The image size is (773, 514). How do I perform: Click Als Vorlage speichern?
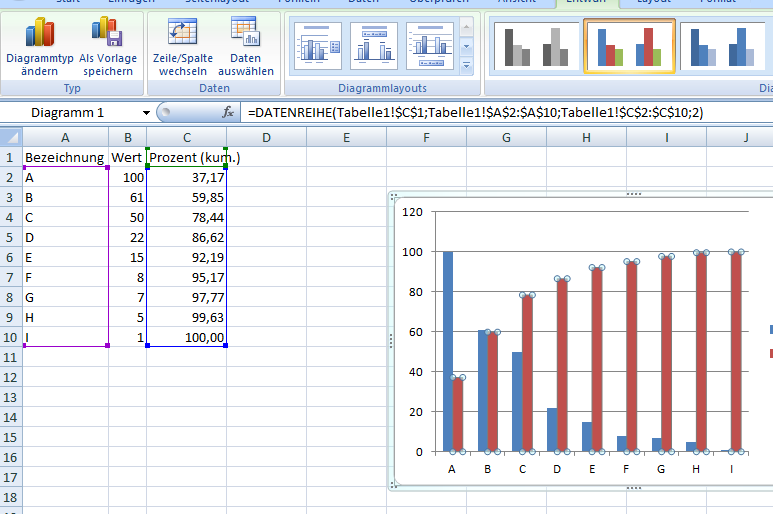click(x=108, y=47)
